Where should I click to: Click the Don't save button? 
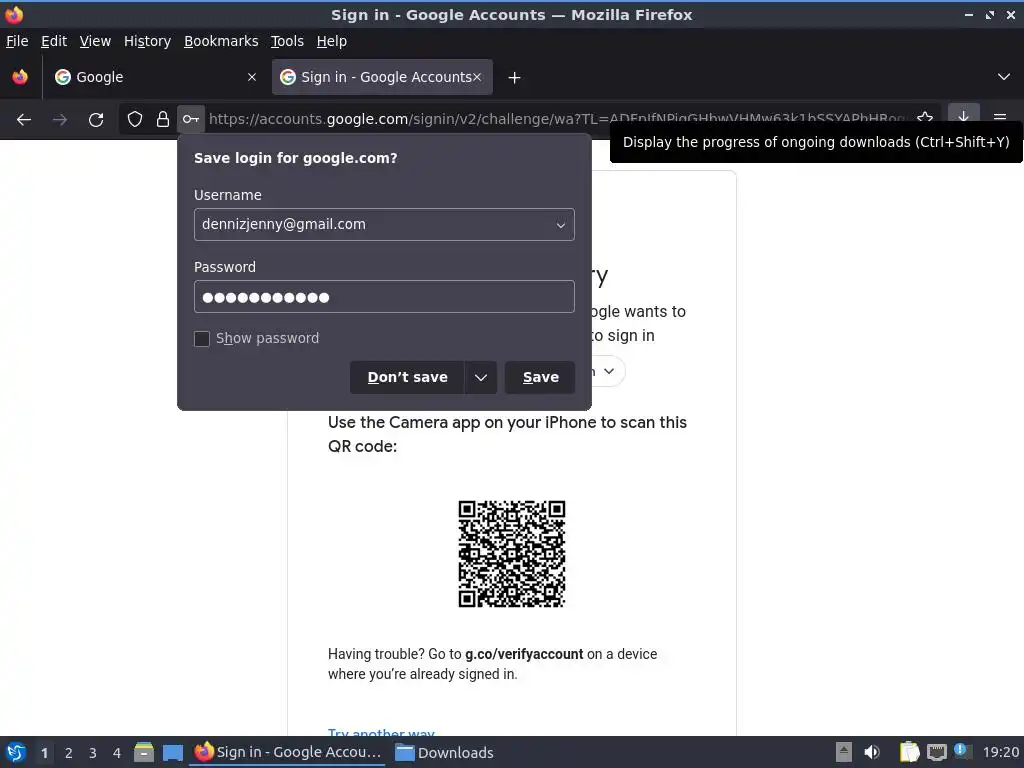407,377
